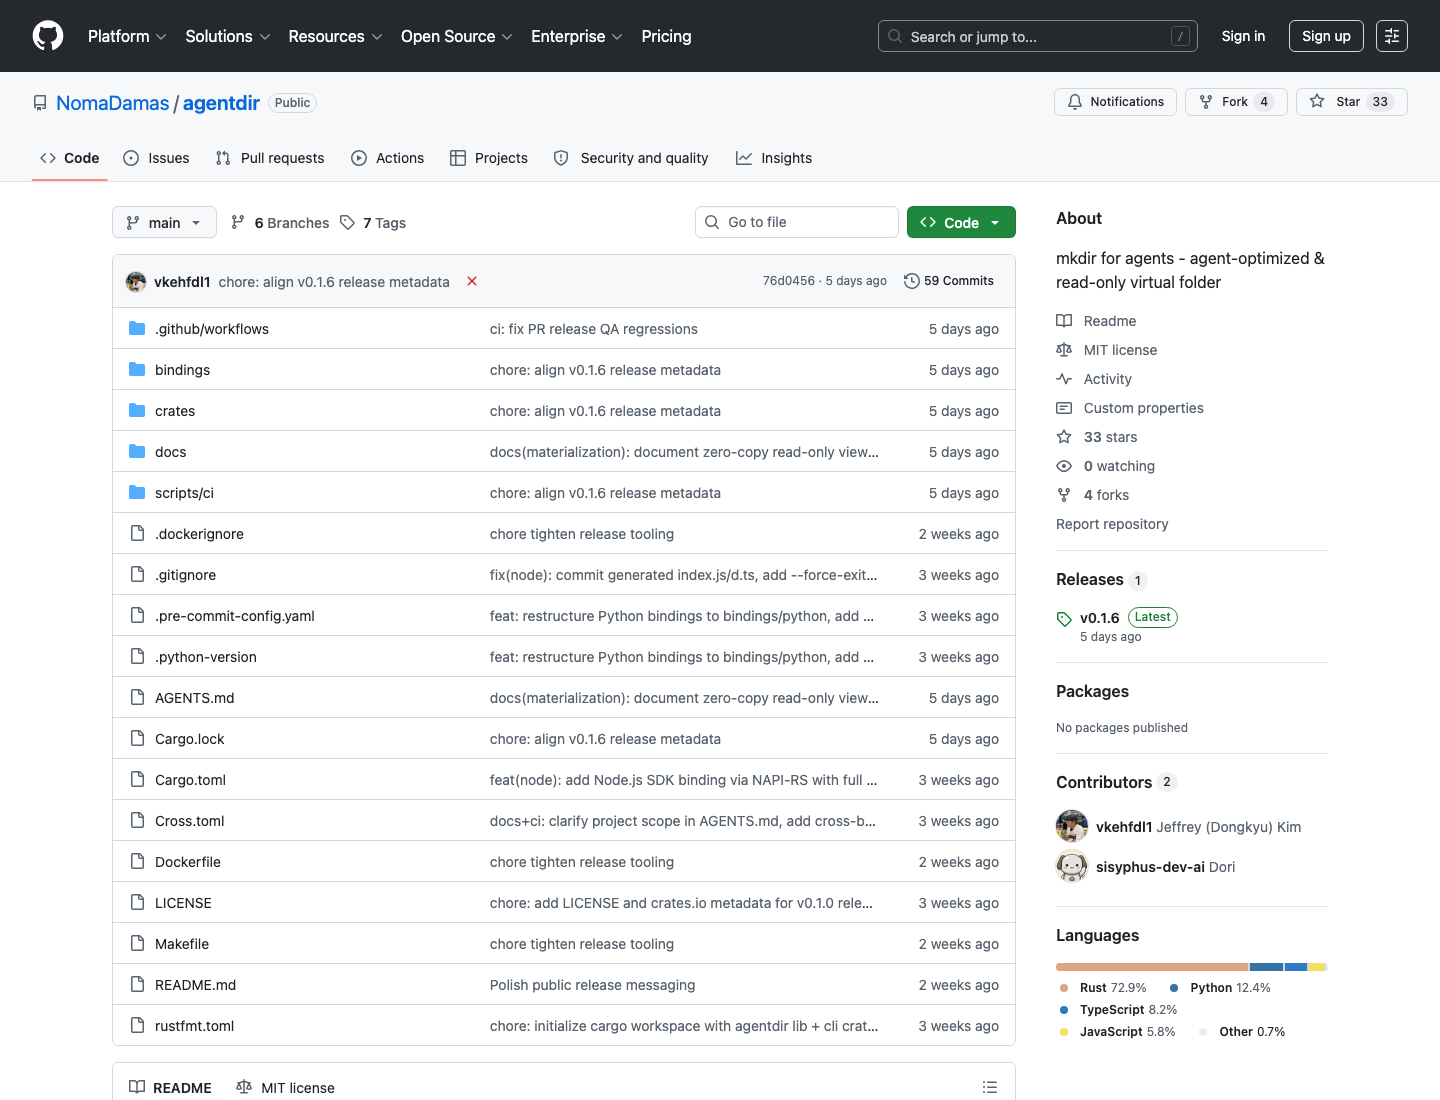Screen dimensions: 1440x1100
Task: Click the Notifications button
Action: point(1115,102)
